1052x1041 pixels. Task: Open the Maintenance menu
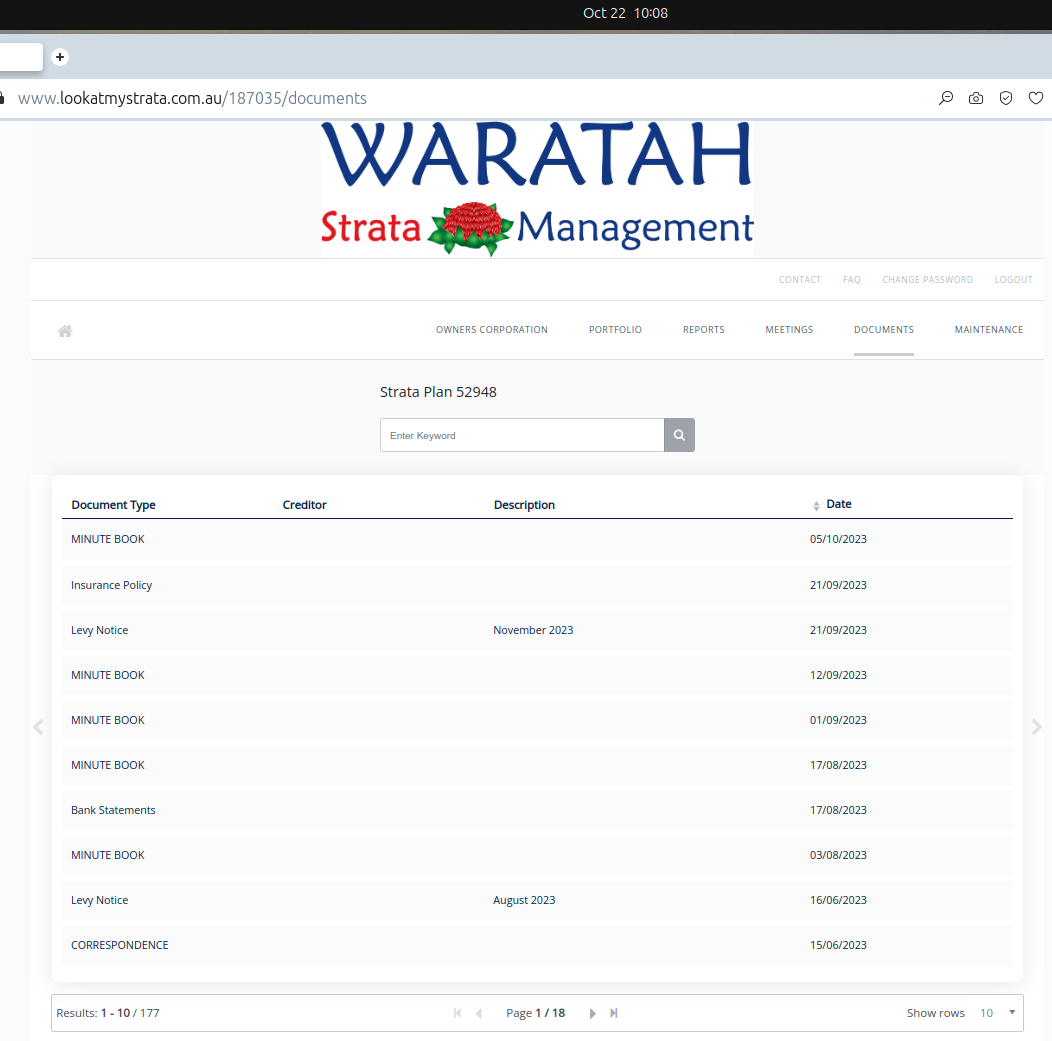(x=989, y=329)
